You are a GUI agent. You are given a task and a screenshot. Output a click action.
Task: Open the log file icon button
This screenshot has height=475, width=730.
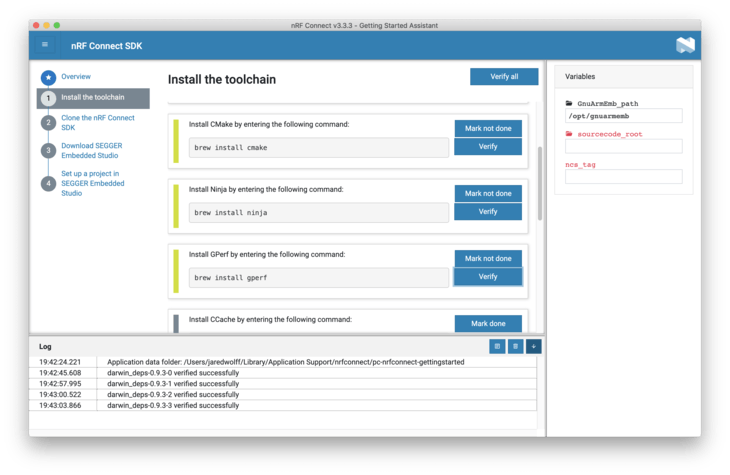point(497,346)
